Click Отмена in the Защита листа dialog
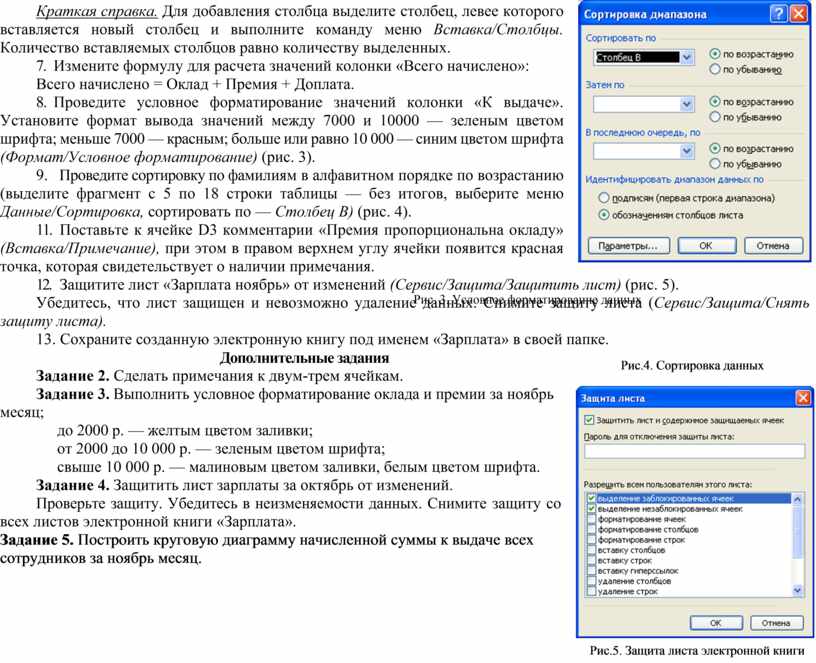This screenshot has width=816, height=663. (776, 622)
